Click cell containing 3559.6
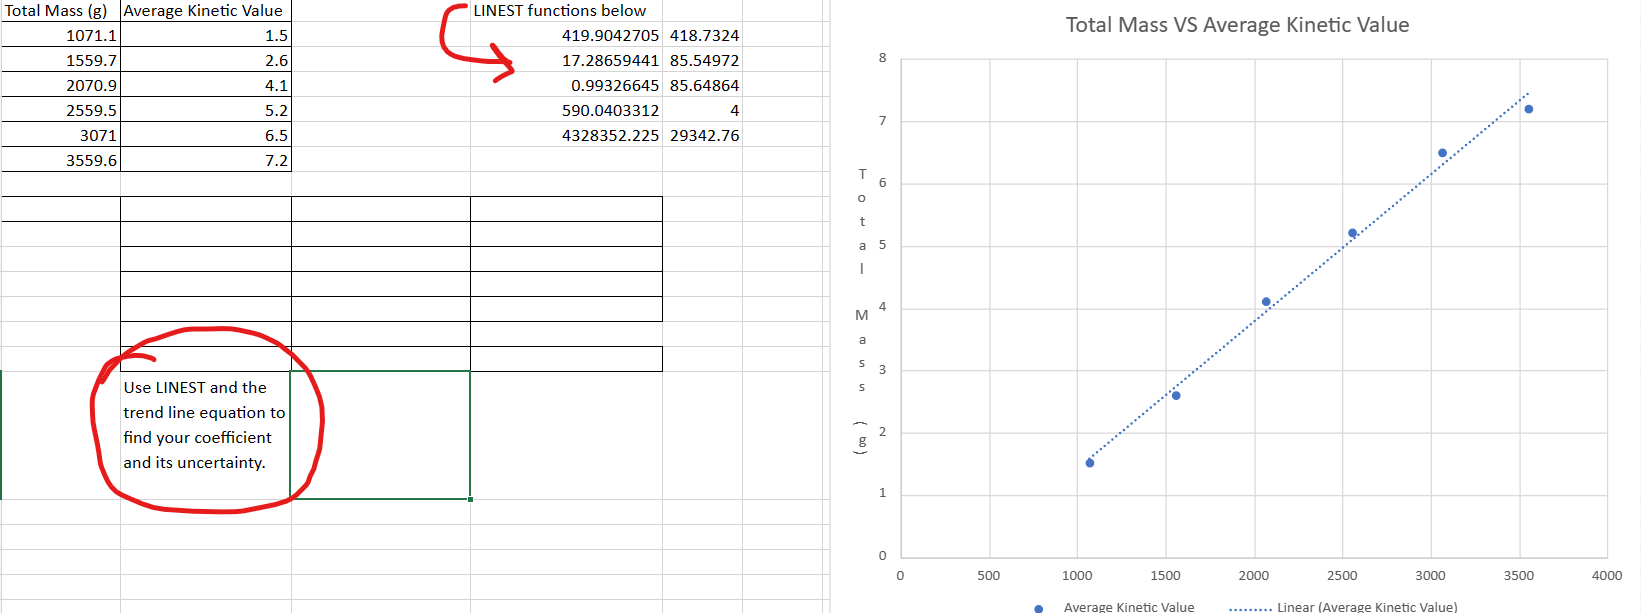Screen dimensions: 1641x613 point(60,160)
